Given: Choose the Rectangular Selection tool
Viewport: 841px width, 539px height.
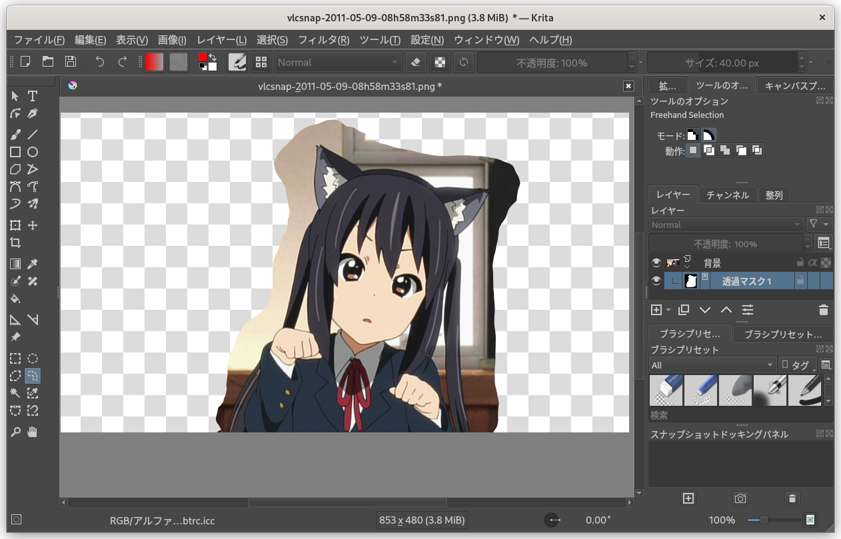Looking at the screenshot, I should [15, 358].
